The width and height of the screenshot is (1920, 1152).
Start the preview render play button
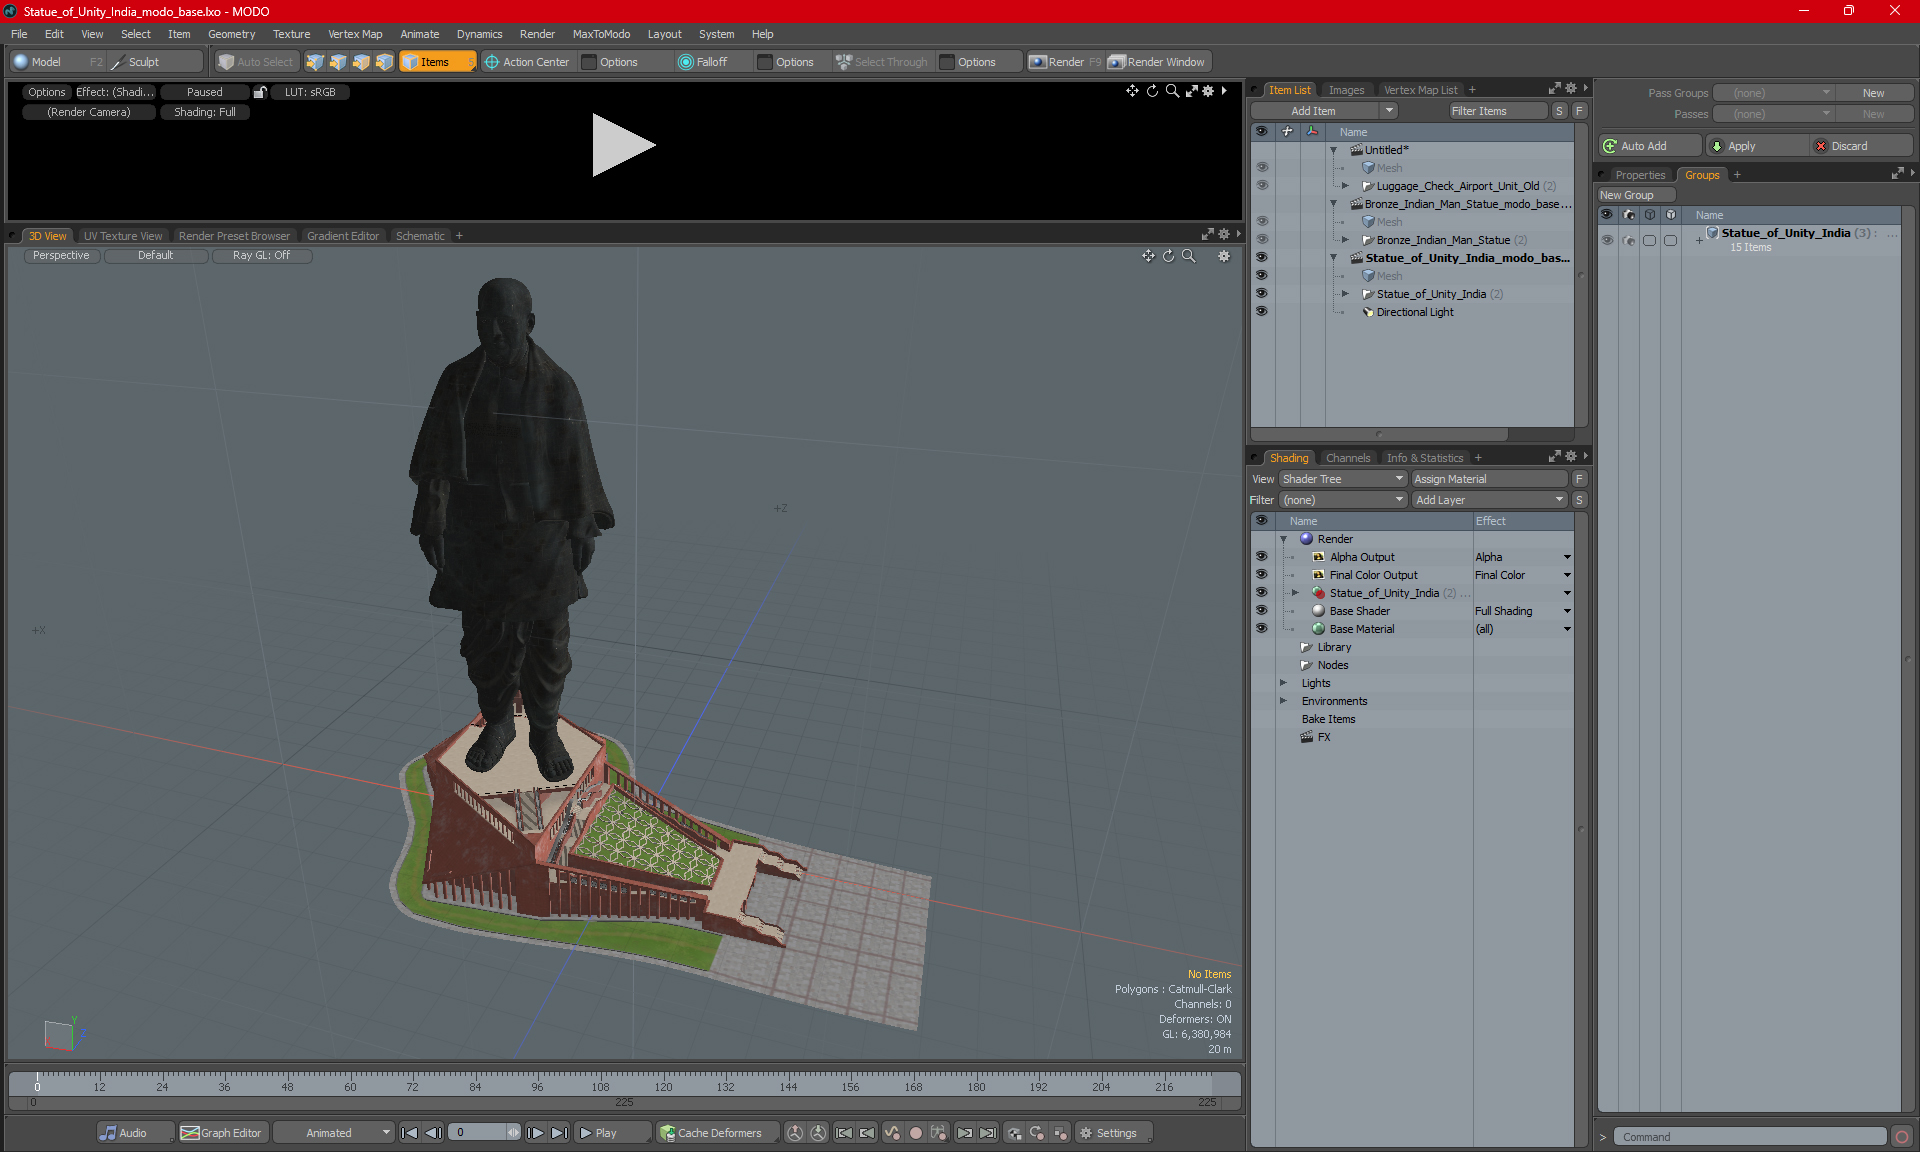click(x=623, y=145)
